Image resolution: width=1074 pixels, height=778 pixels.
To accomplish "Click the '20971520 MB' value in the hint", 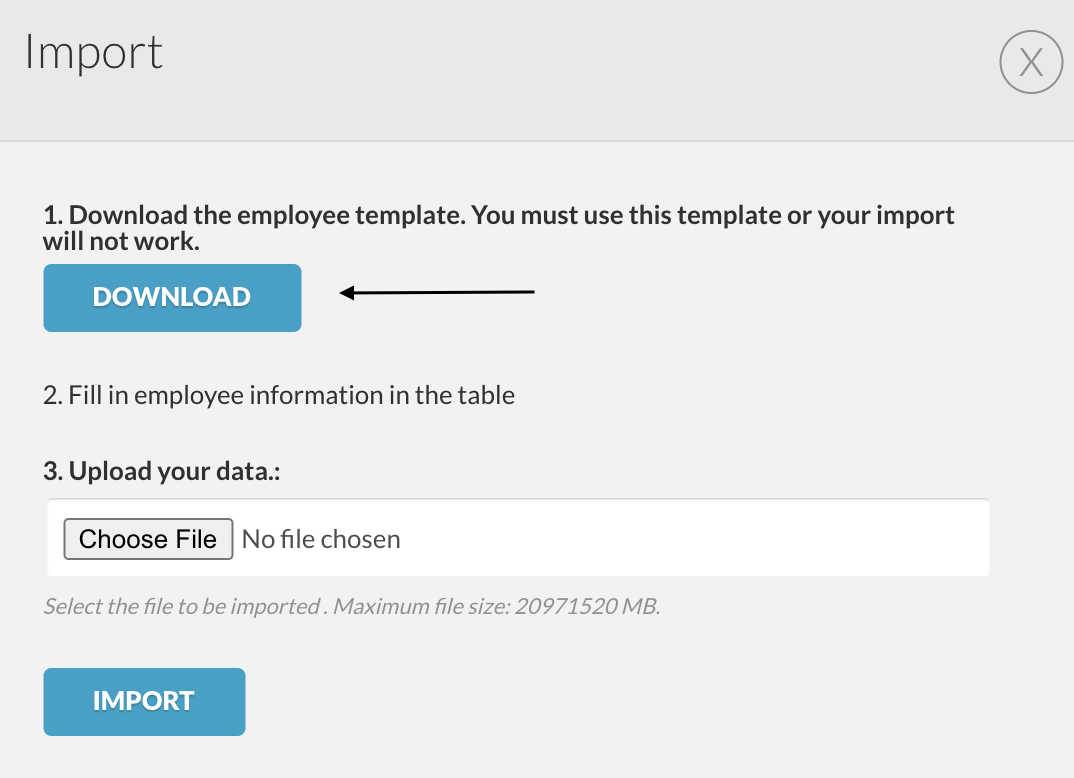I will (x=587, y=606).
